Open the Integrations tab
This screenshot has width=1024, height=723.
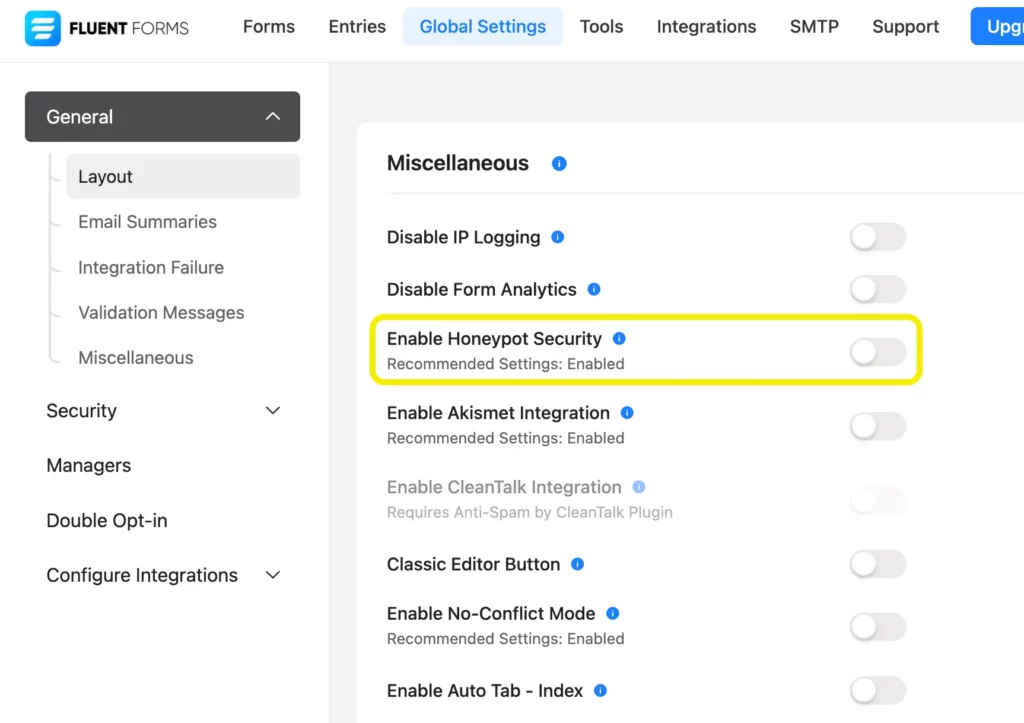coord(707,27)
